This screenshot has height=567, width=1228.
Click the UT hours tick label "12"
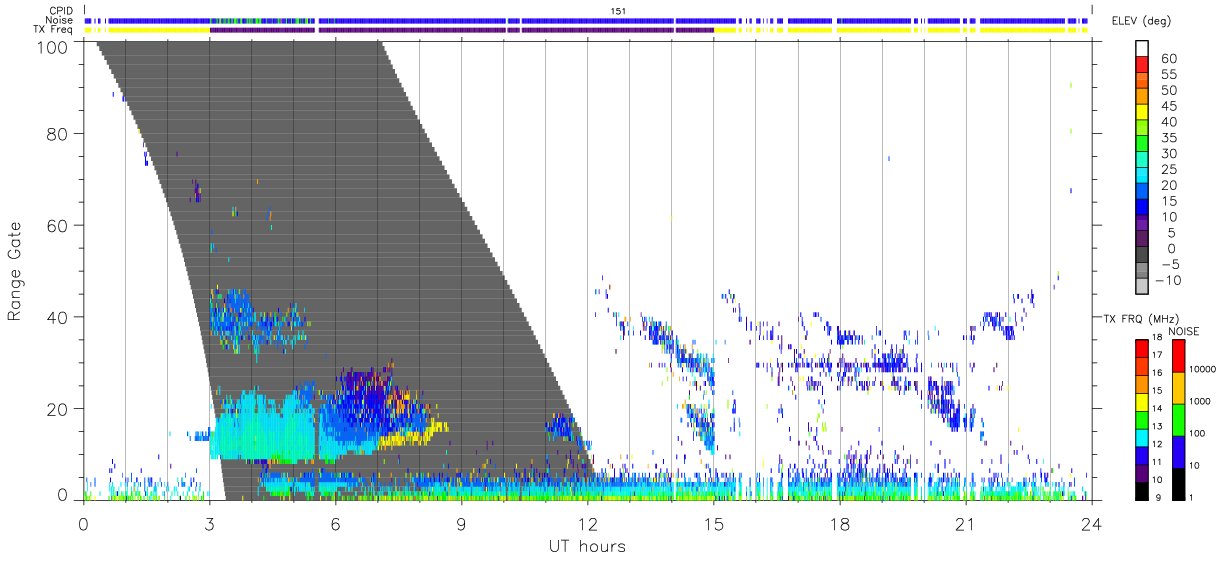coord(587,523)
